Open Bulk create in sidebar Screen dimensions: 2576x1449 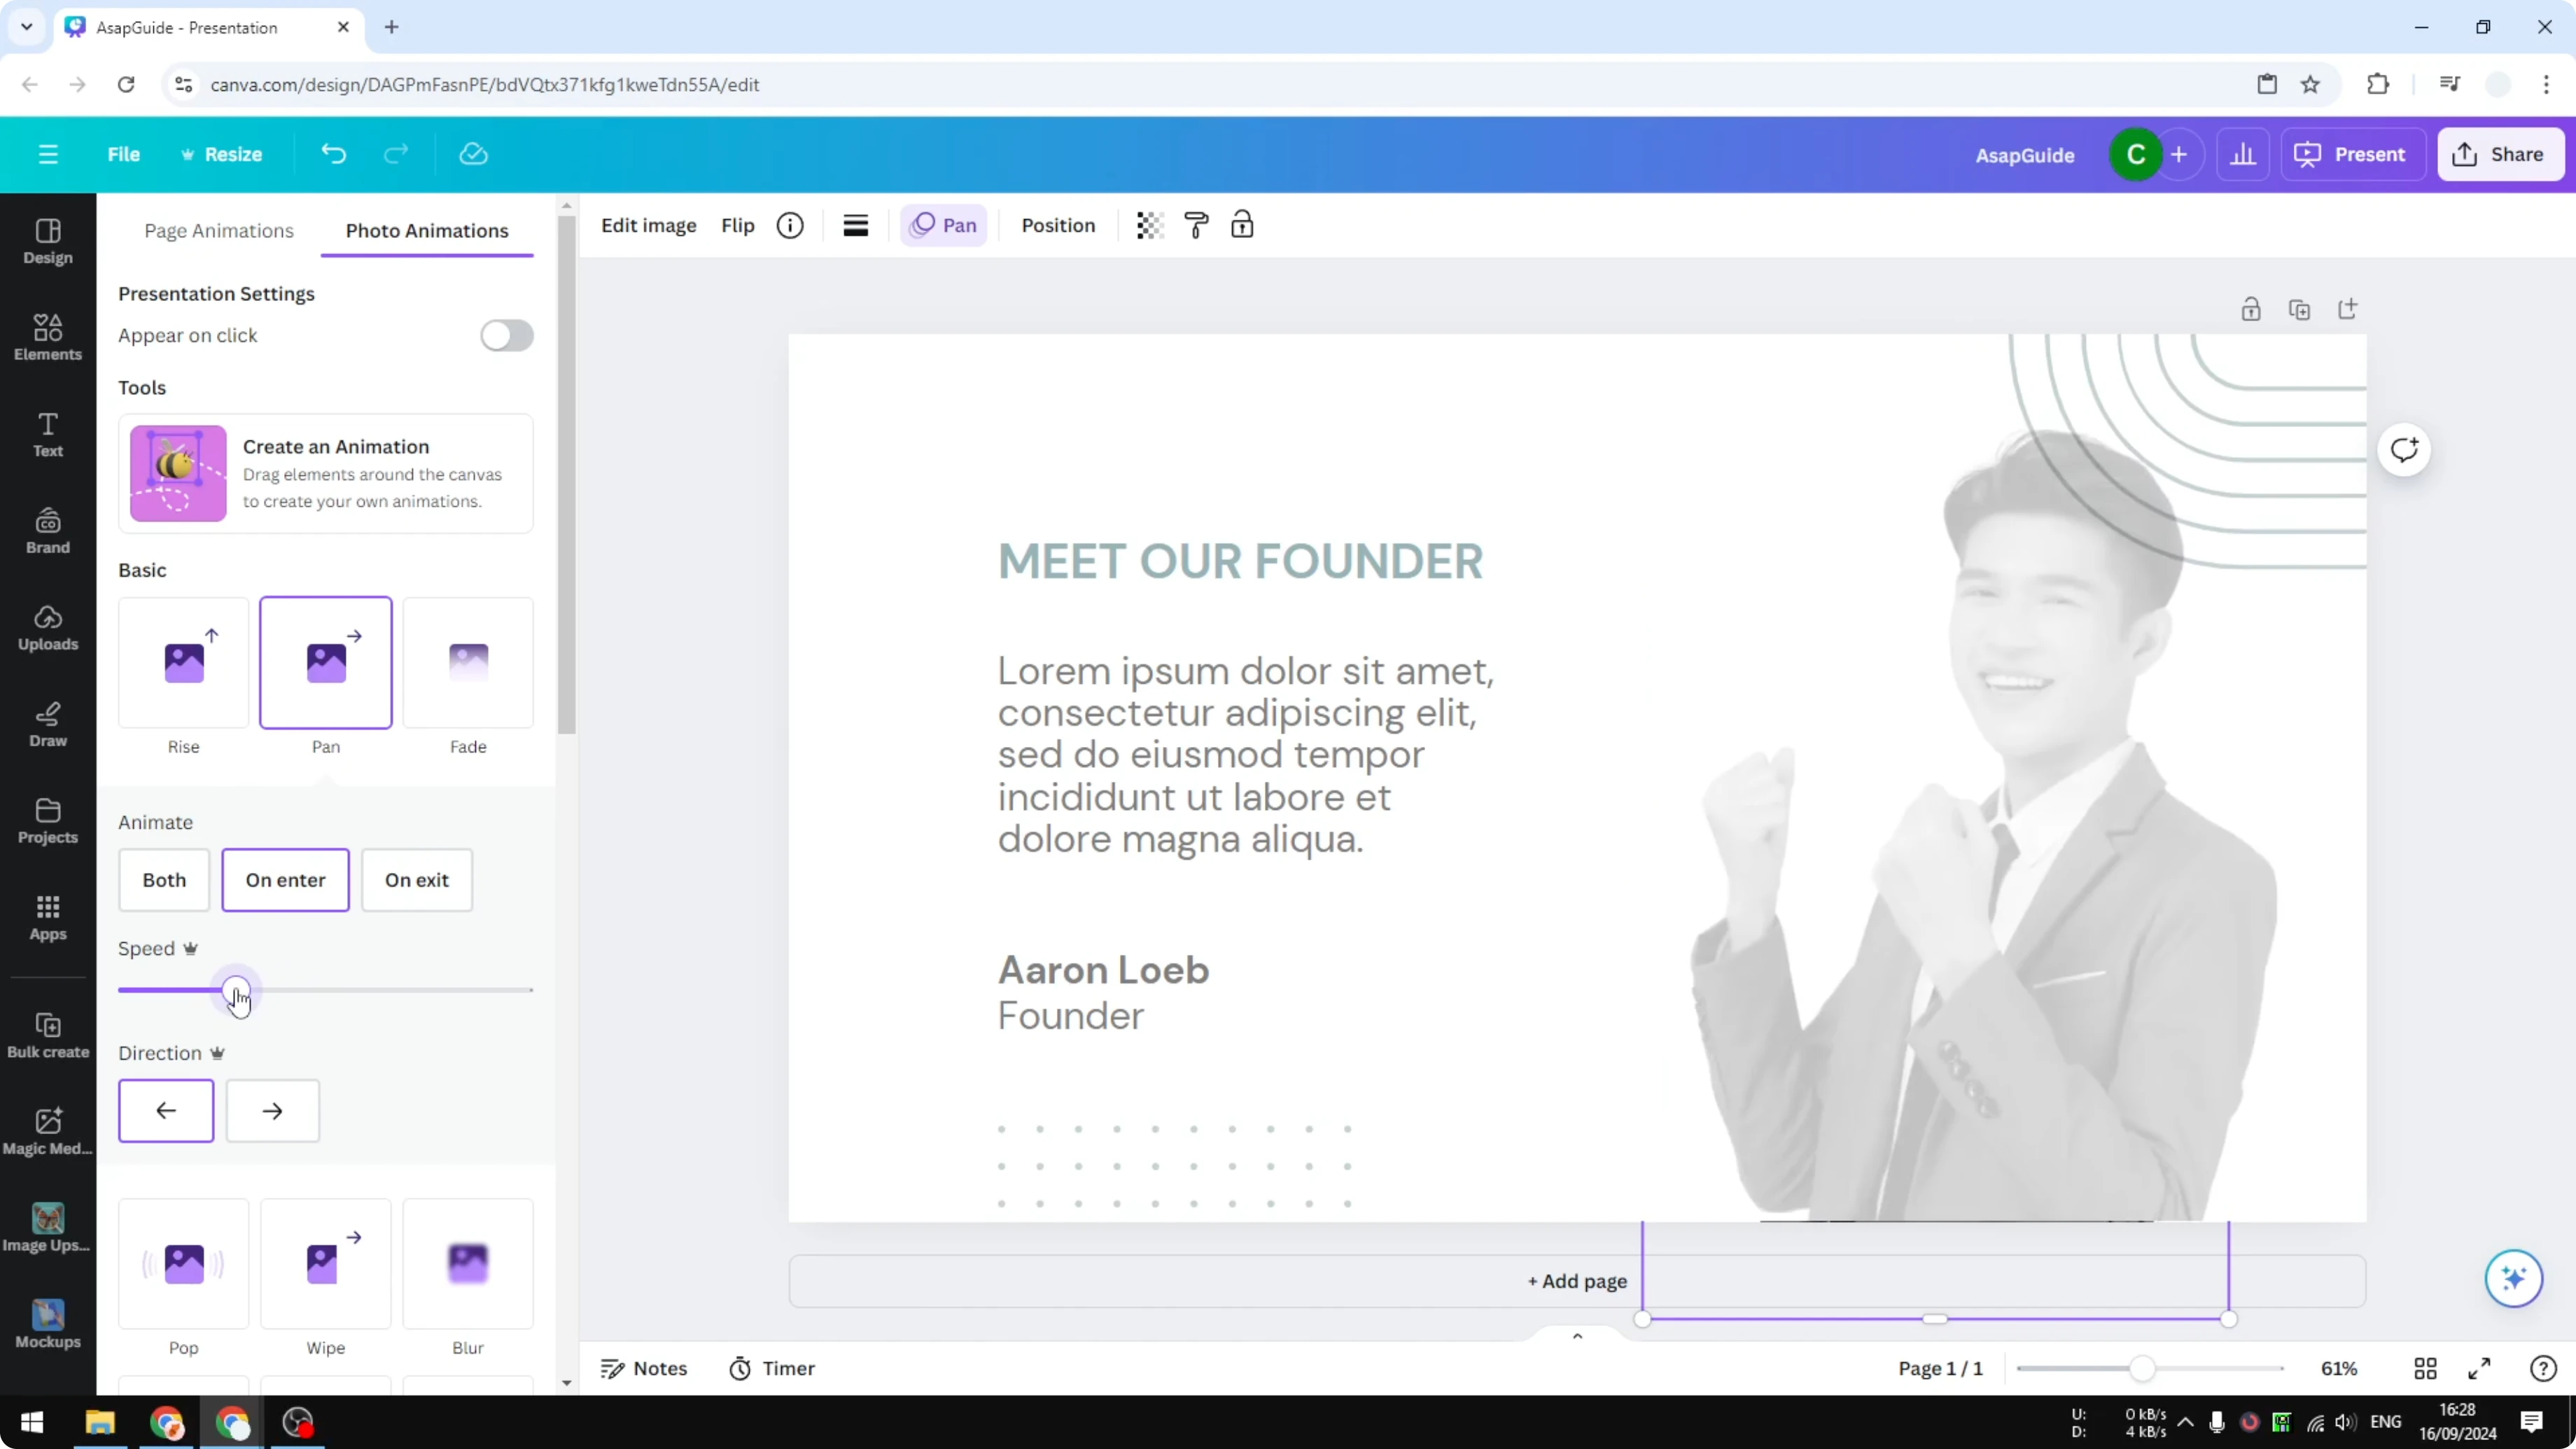click(x=48, y=1035)
